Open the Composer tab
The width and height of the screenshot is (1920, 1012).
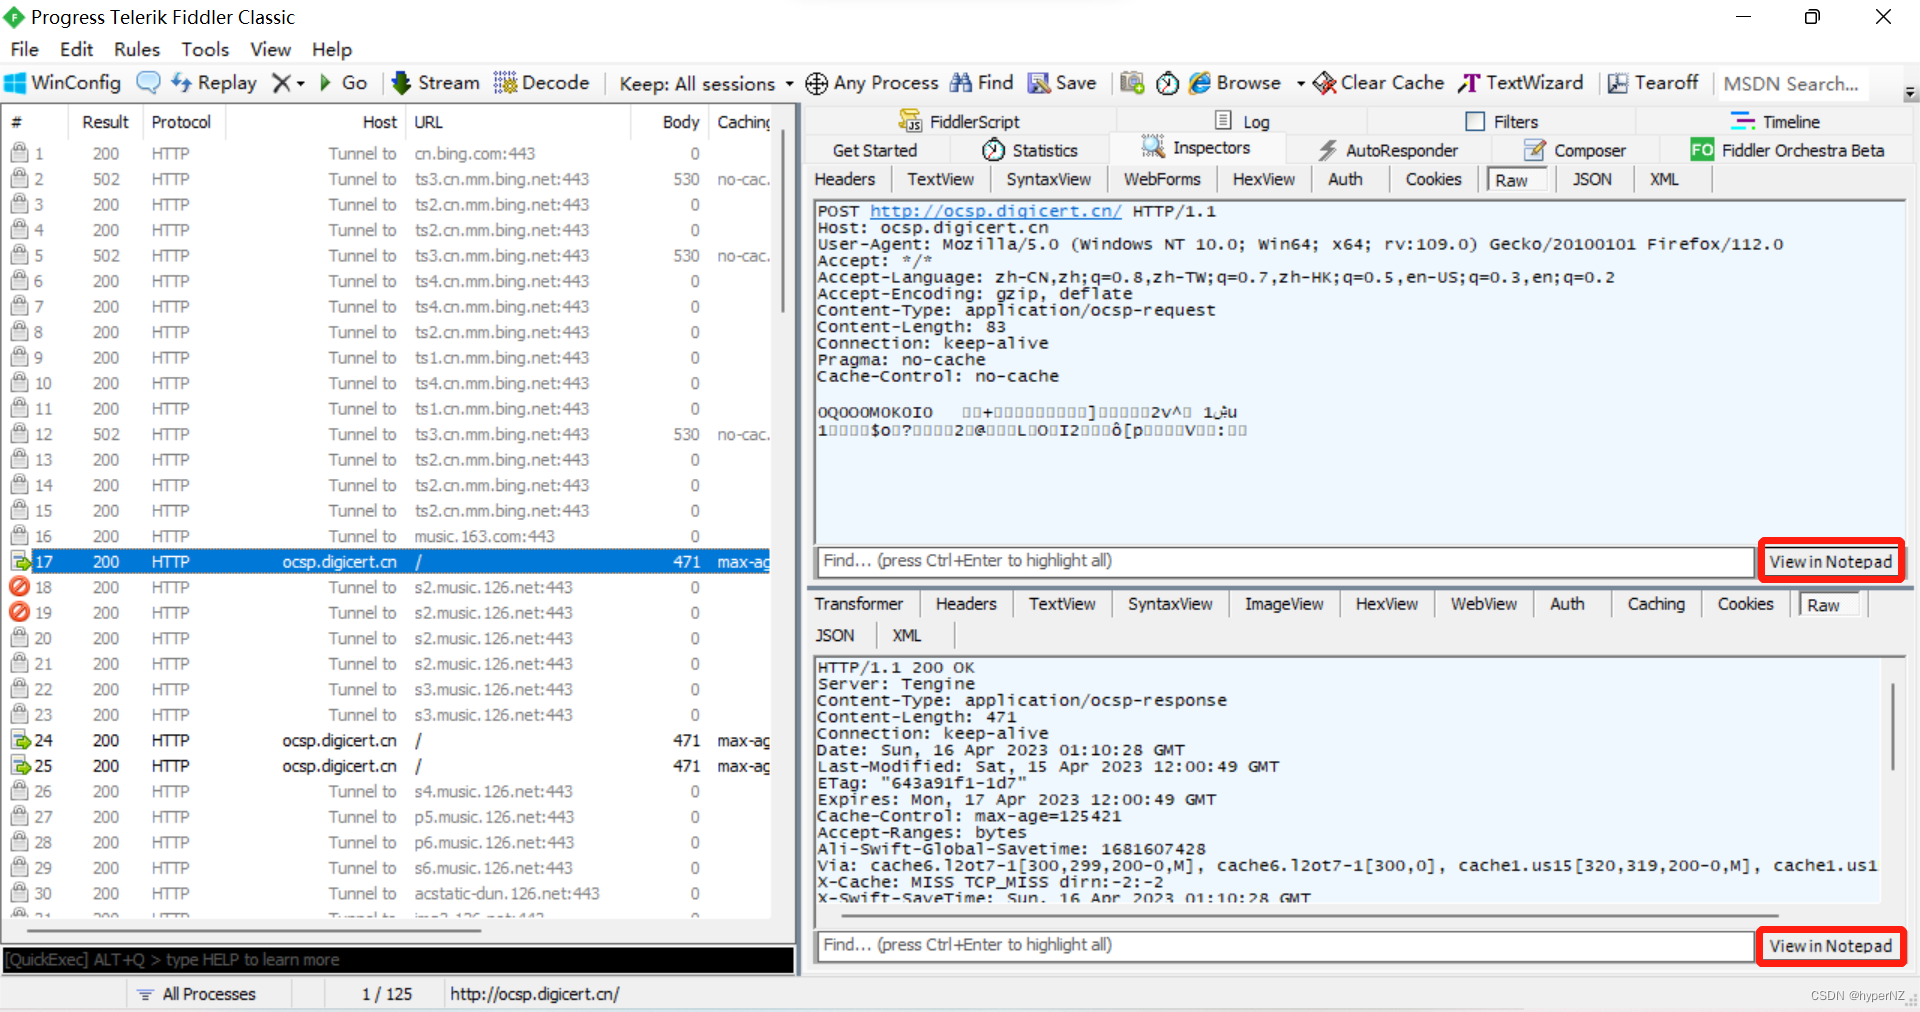[1574, 150]
